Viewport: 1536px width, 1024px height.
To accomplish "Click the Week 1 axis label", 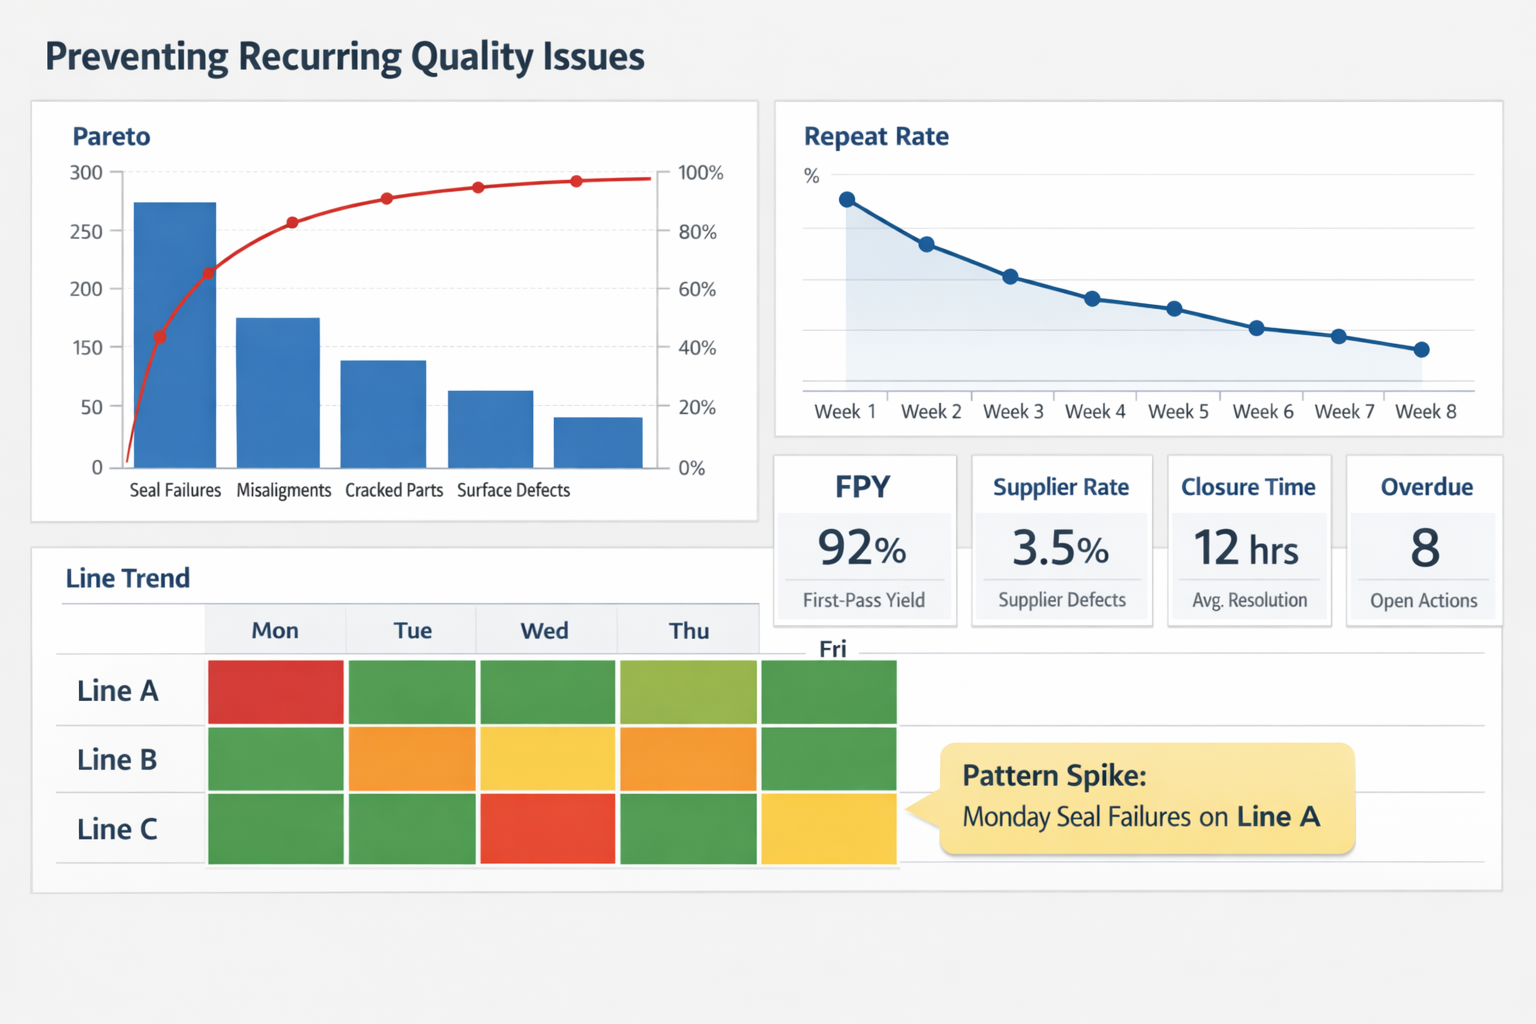I will pyautogui.click(x=845, y=411).
